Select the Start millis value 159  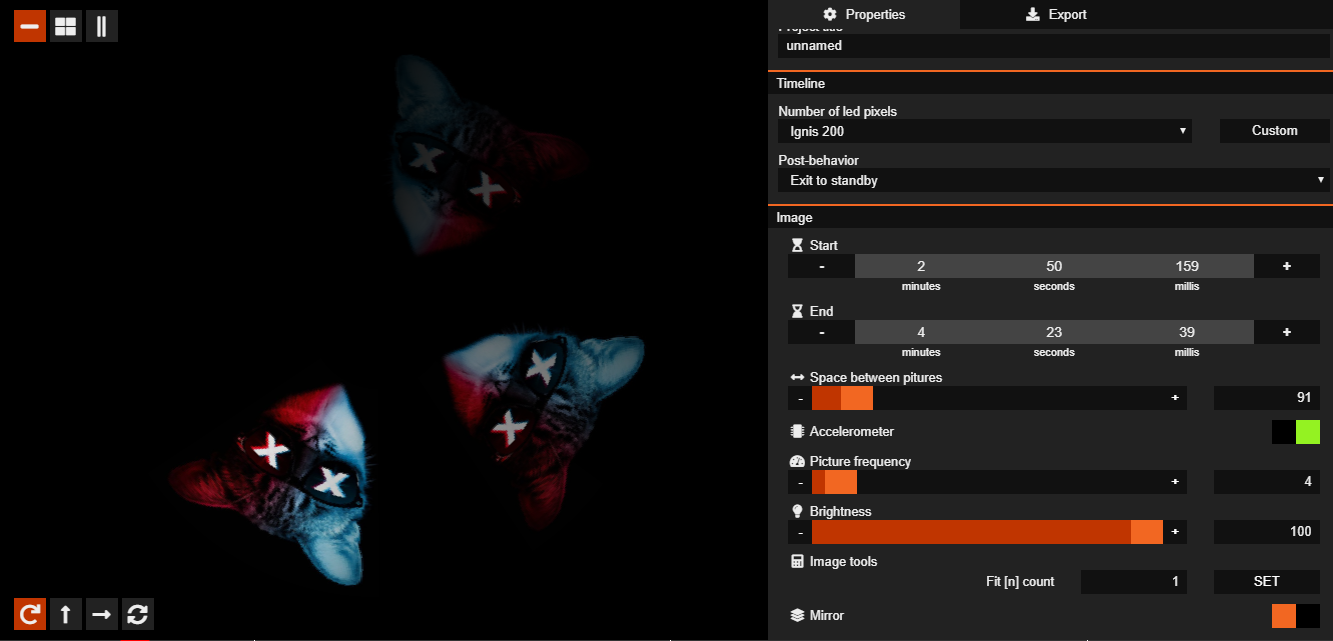1187,266
